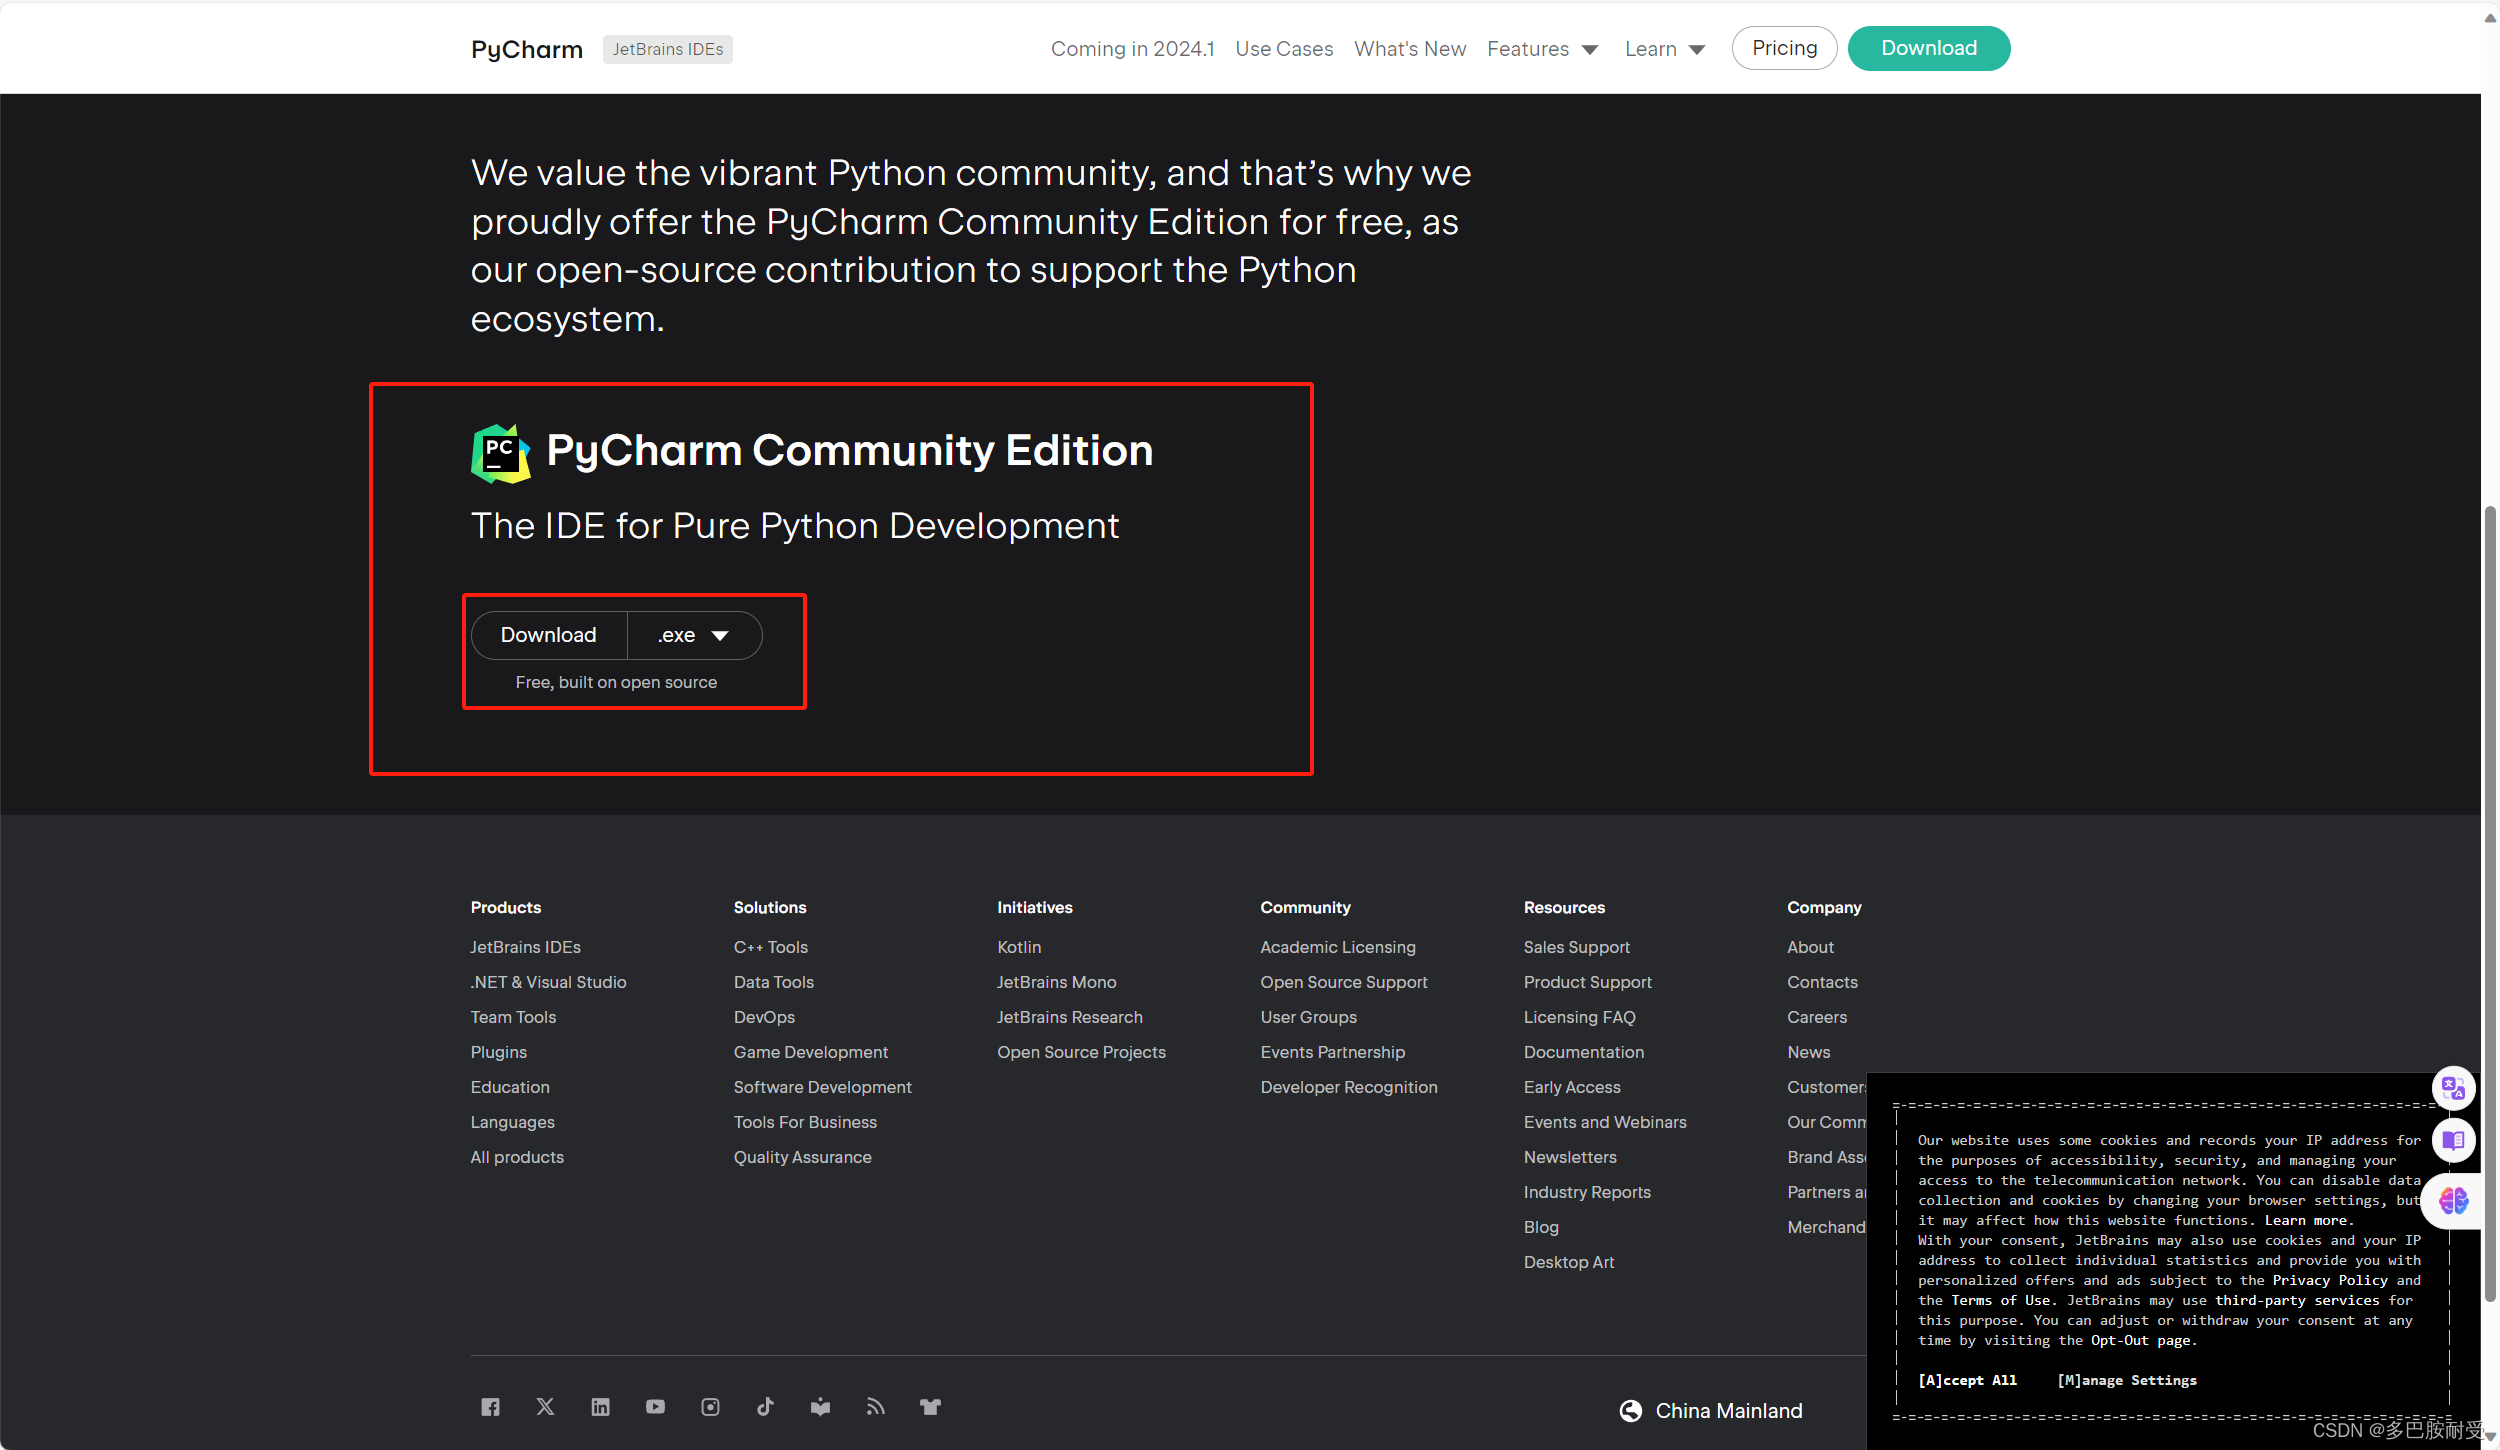Viewport: 2500px width, 1450px height.
Task: Open the reader-mode book floating icon
Action: [2453, 1140]
